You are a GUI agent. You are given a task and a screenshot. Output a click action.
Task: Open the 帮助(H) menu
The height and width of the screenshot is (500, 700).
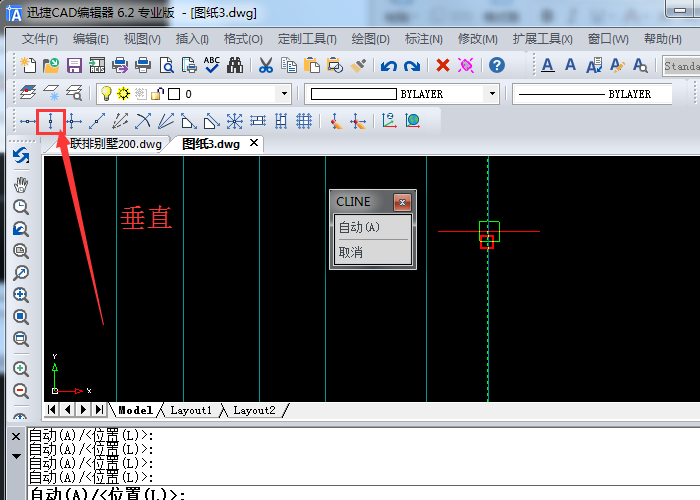[662, 39]
